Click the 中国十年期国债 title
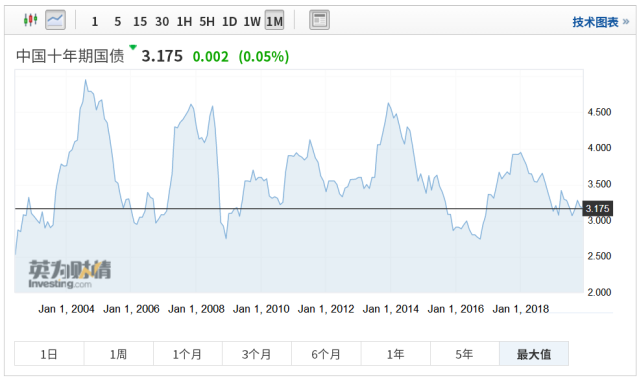 point(70,56)
